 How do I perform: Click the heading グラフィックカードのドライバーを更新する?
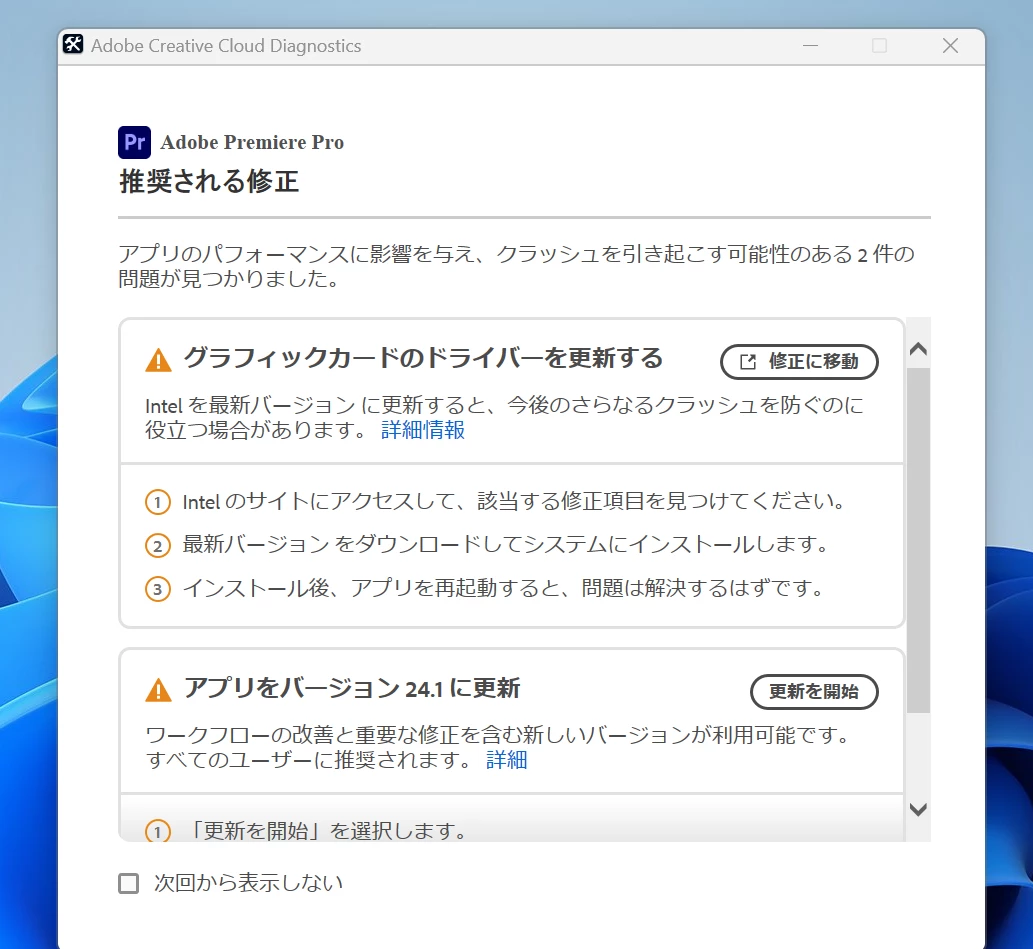423,359
